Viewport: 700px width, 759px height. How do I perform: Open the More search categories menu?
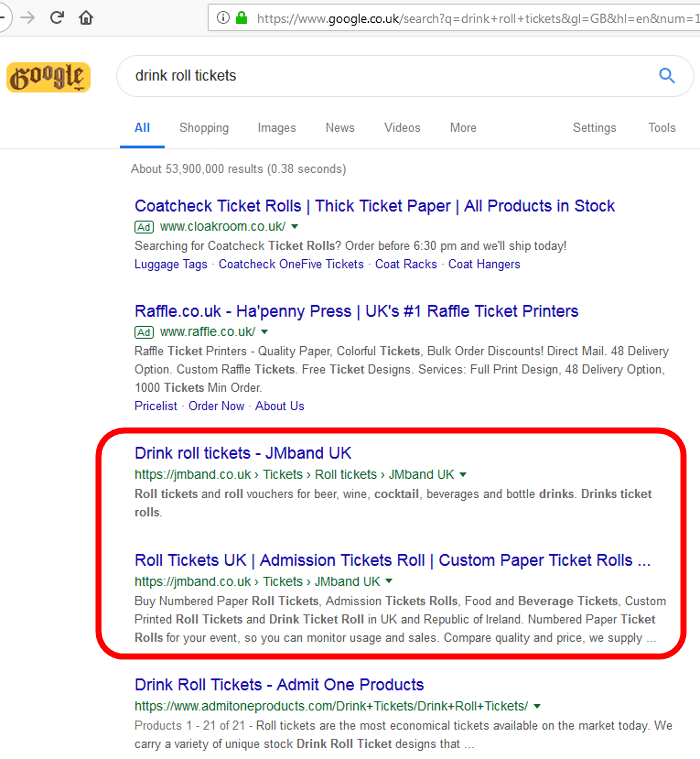463,128
